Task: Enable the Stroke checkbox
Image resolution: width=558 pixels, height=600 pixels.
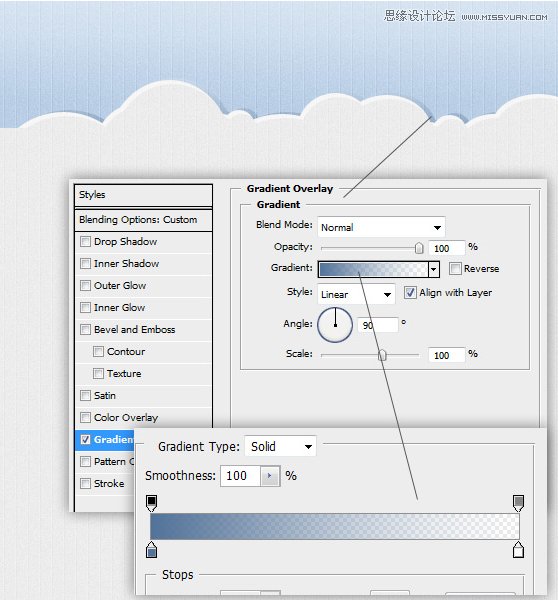Action: [85, 483]
